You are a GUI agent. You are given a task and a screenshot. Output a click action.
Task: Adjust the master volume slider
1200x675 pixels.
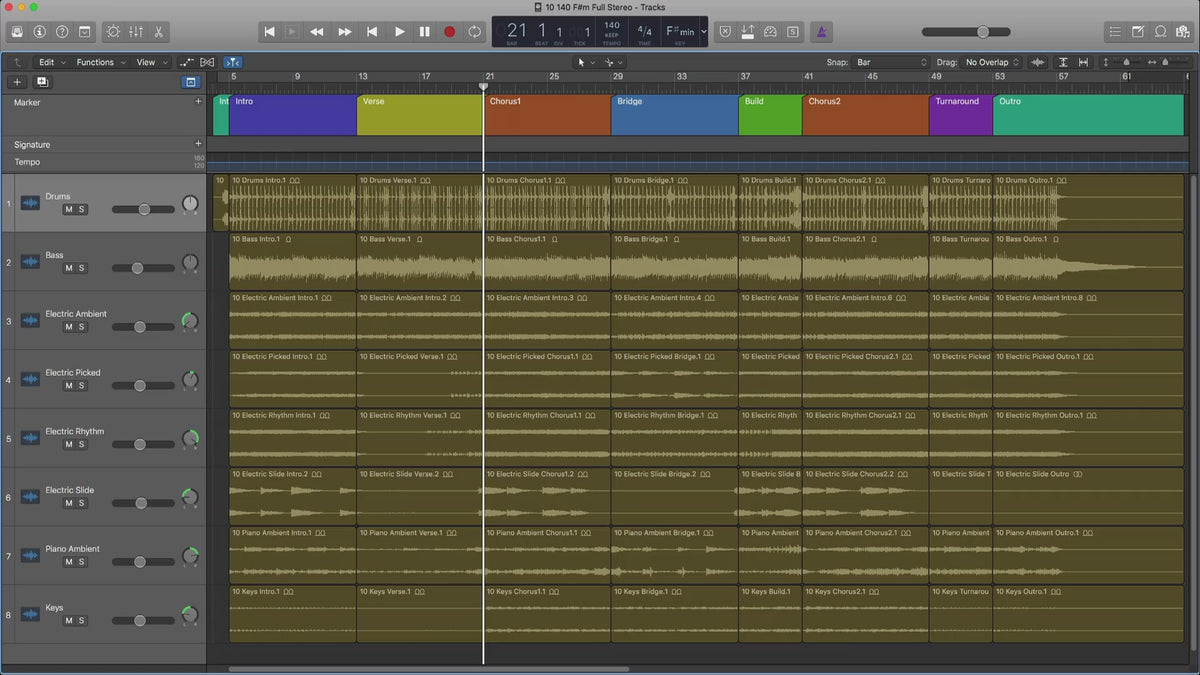(x=982, y=32)
